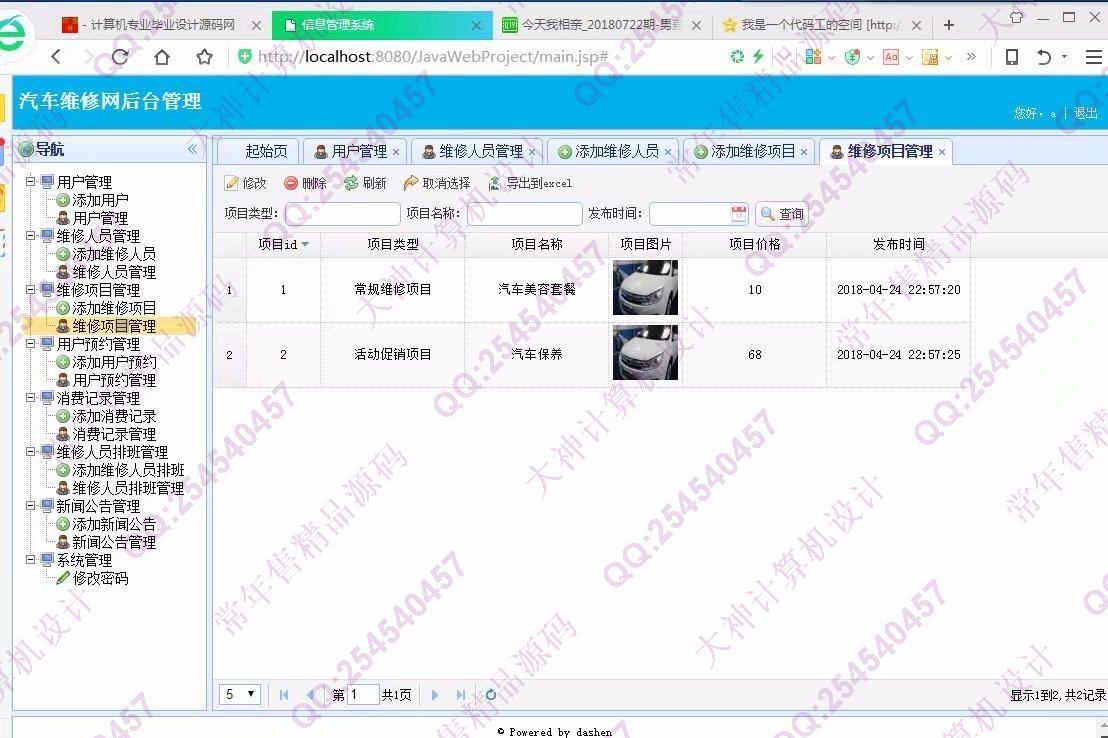Click the car thumbnail for 汽车美容套餐

tap(645, 287)
